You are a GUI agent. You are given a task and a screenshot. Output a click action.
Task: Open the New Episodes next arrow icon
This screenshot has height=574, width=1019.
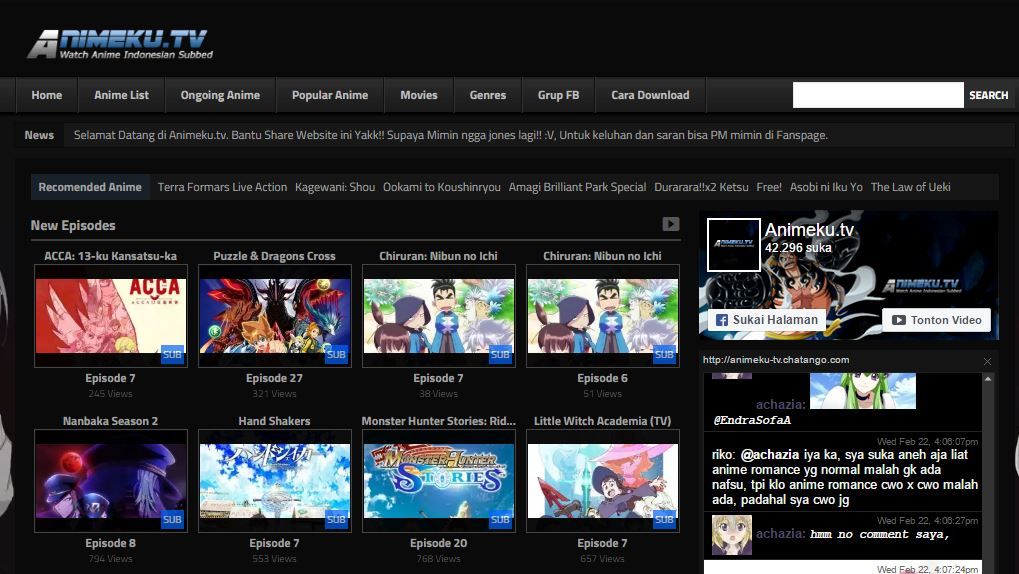coord(671,224)
